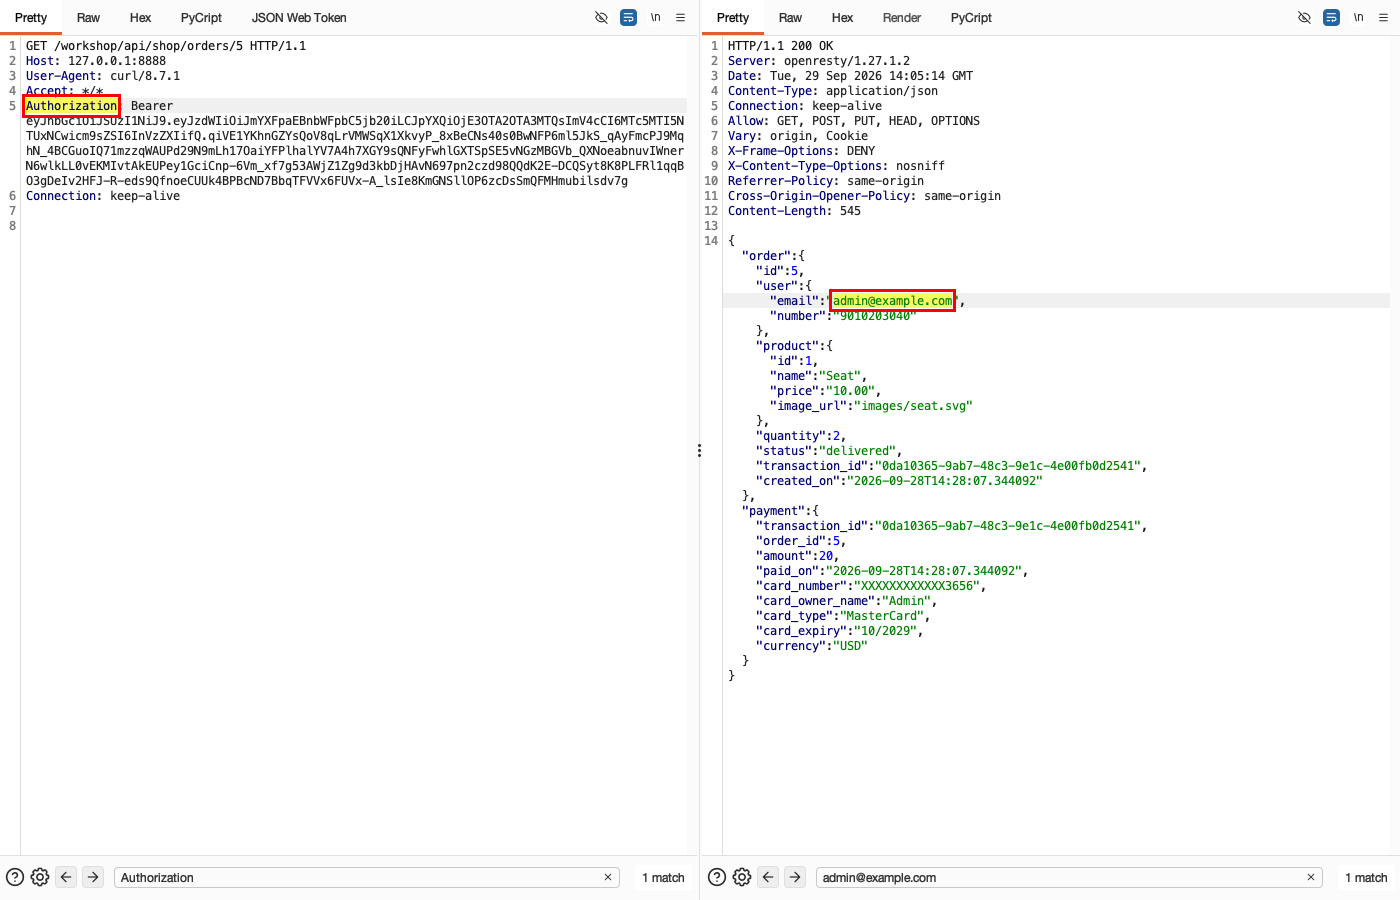Image resolution: width=1400 pixels, height=900 pixels.
Task: Clear the Authorization search term
Action: click(608, 877)
